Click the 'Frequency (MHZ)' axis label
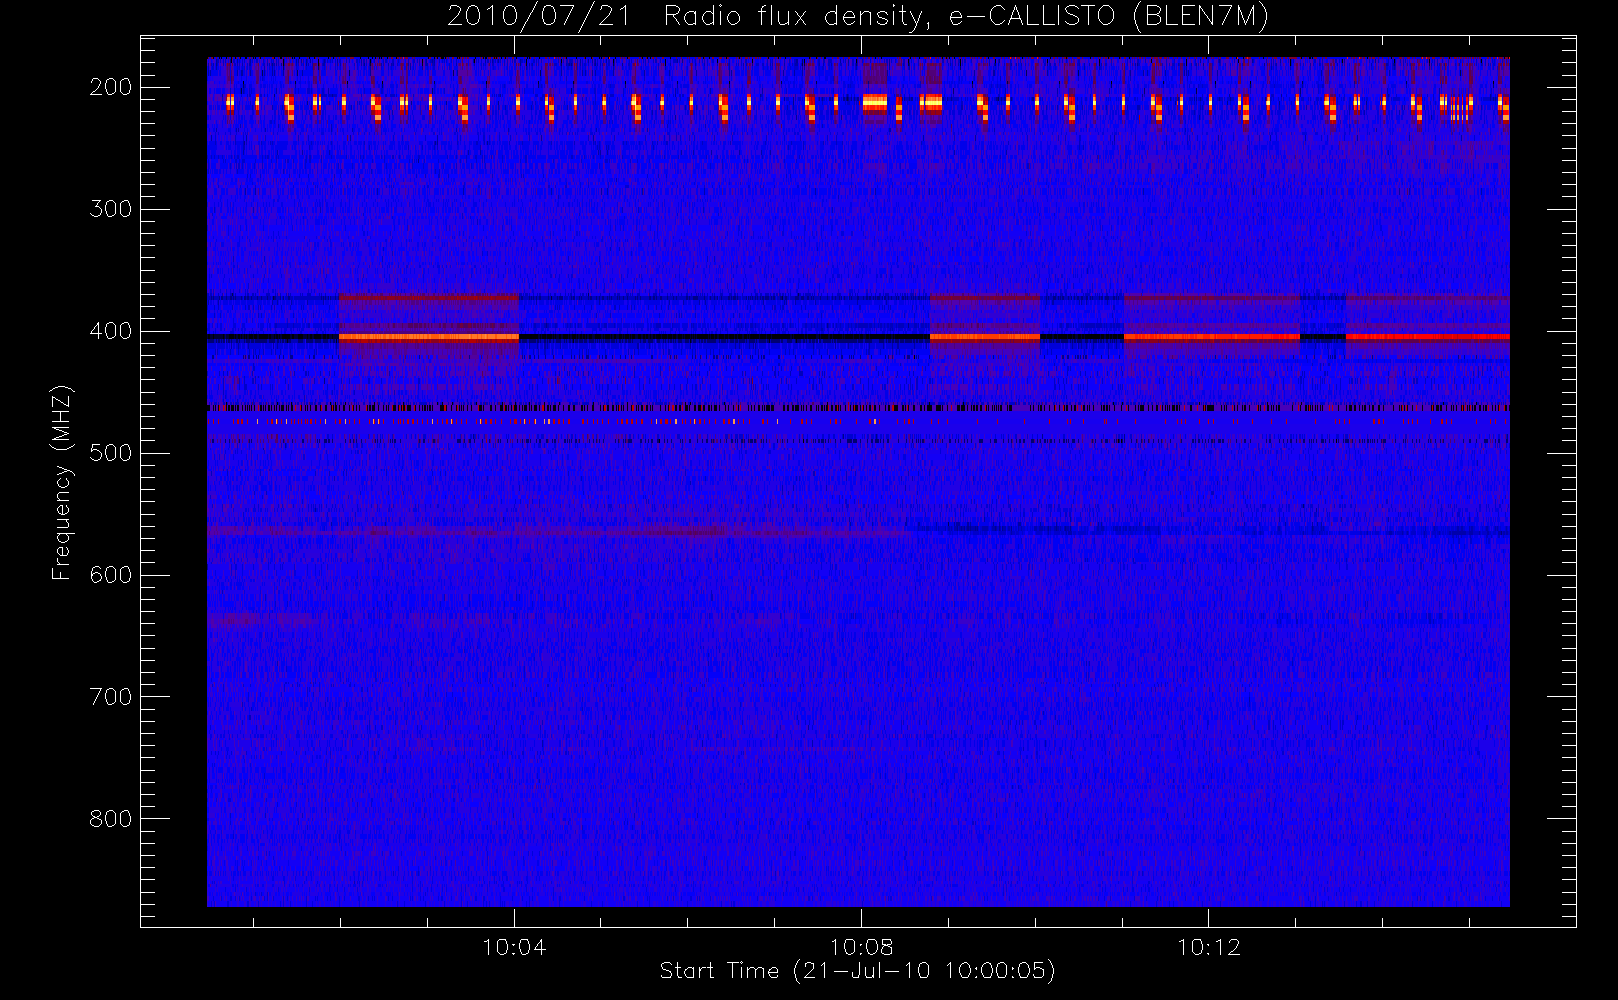This screenshot has height=1000, width=1618. 62,482
